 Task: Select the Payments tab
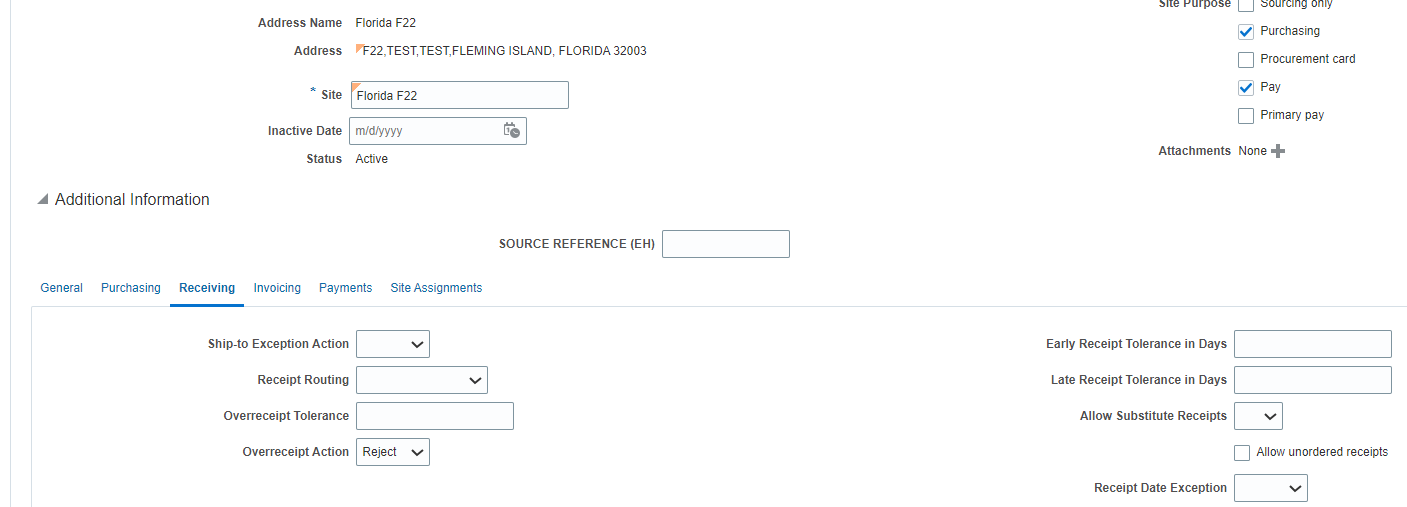pos(345,288)
